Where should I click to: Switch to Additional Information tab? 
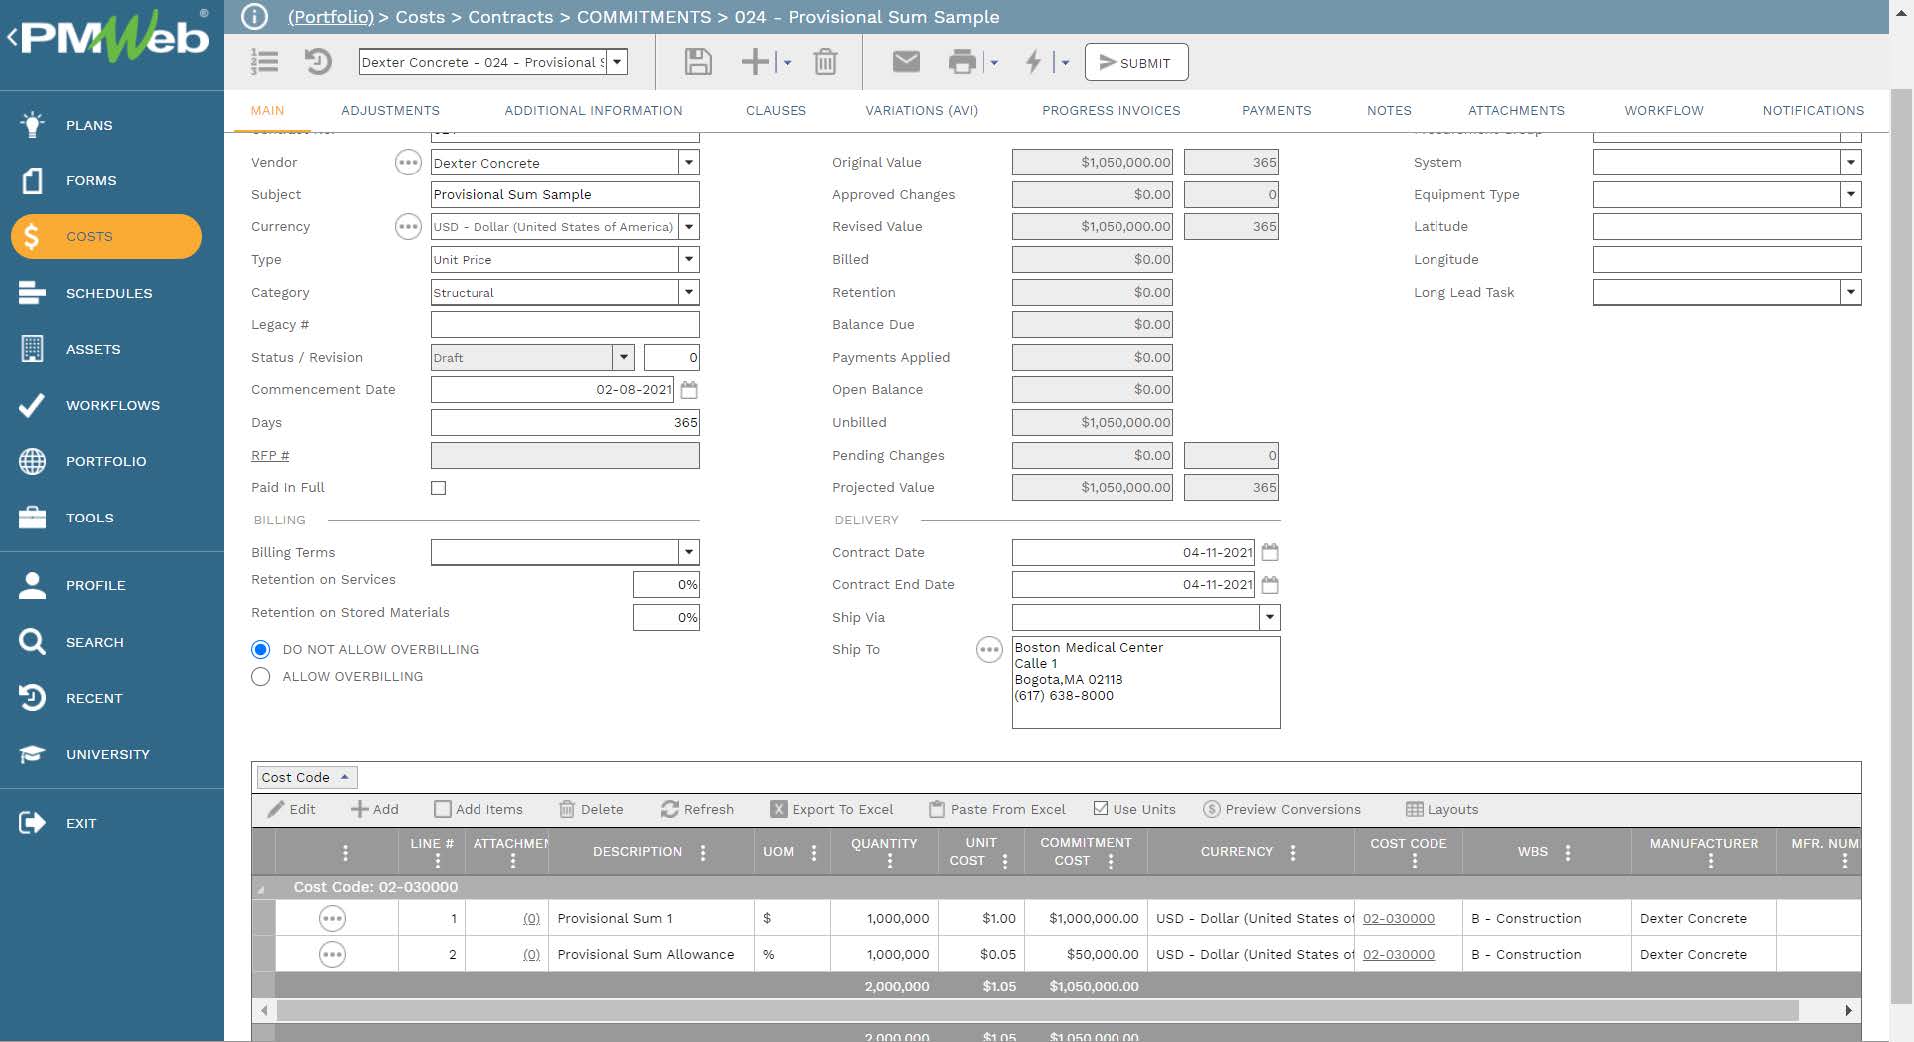(x=593, y=110)
